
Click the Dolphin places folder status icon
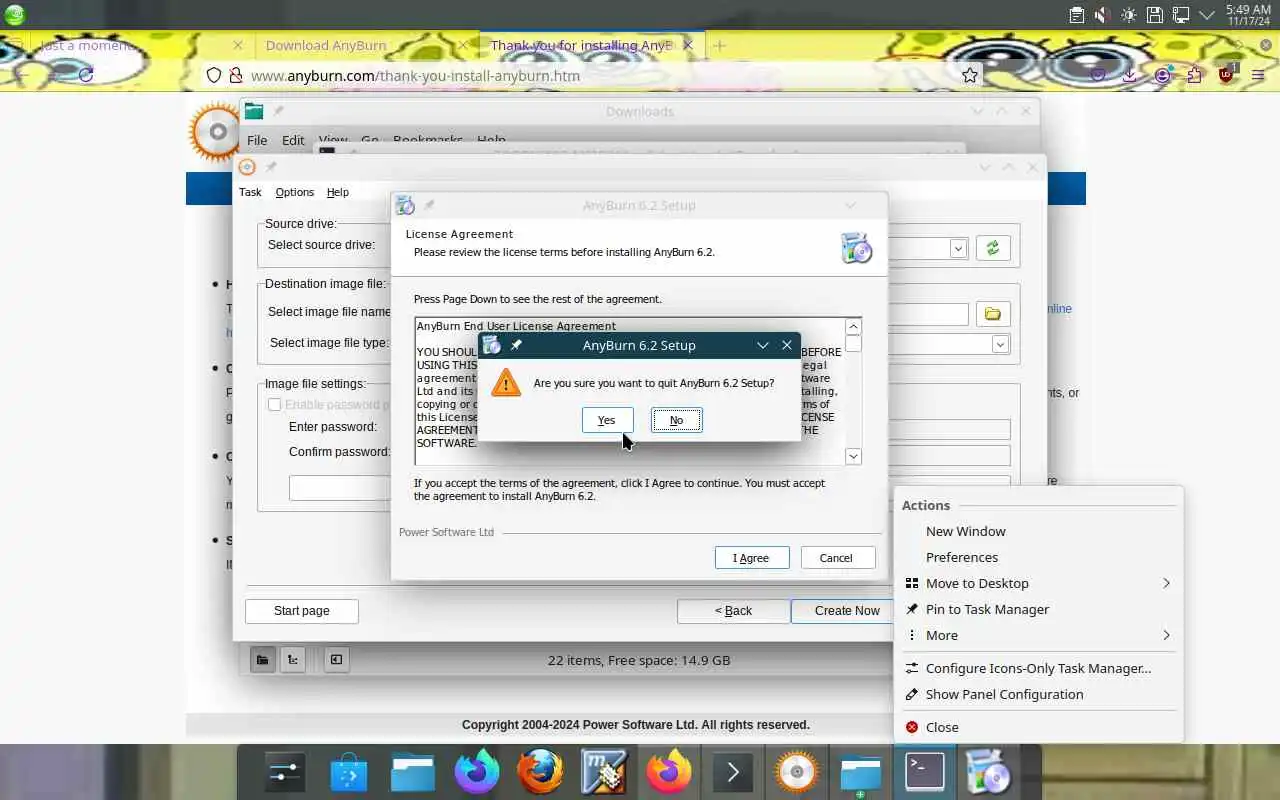click(262, 659)
